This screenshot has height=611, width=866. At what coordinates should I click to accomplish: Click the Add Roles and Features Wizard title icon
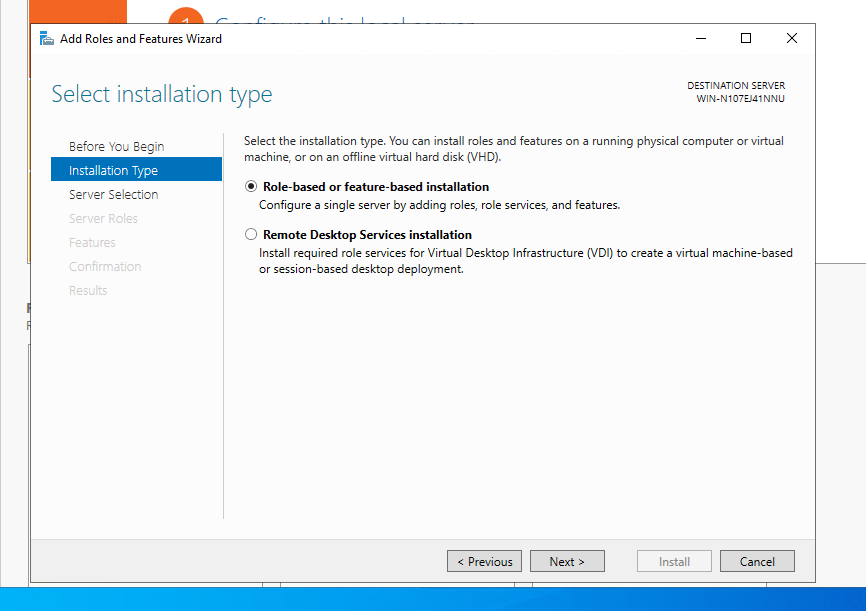pos(47,39)
